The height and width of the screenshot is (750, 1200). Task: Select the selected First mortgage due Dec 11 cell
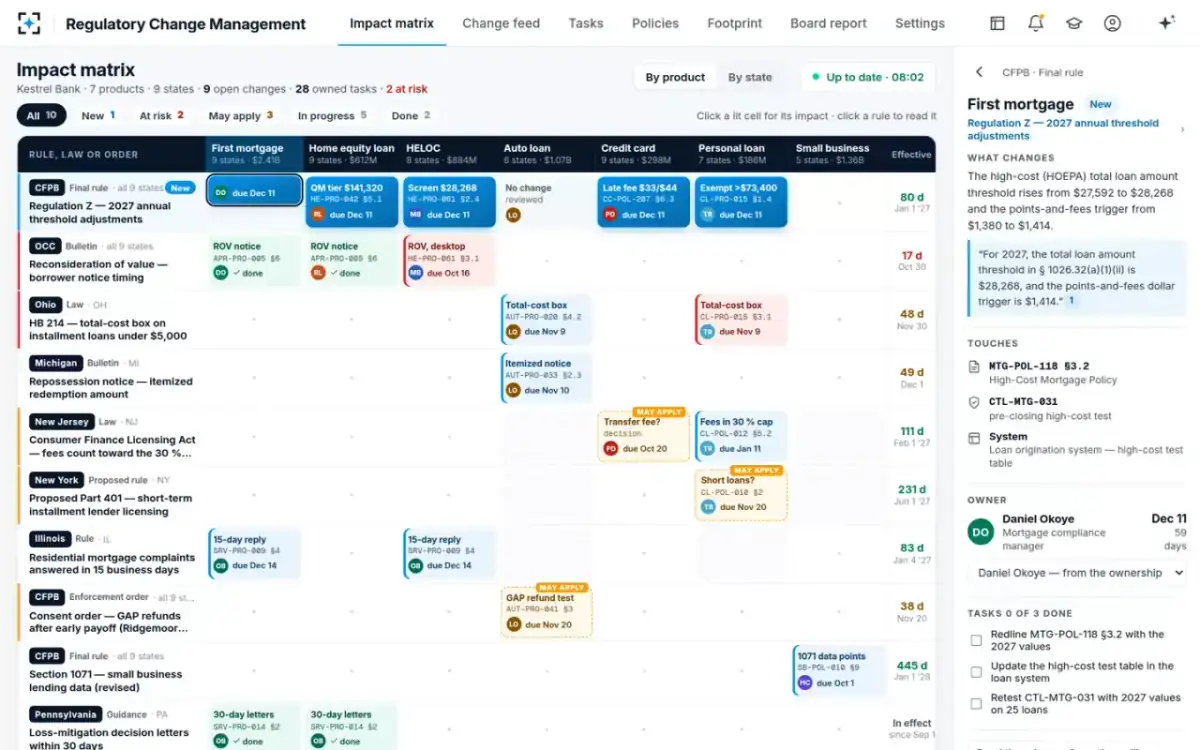pos(254,191)
